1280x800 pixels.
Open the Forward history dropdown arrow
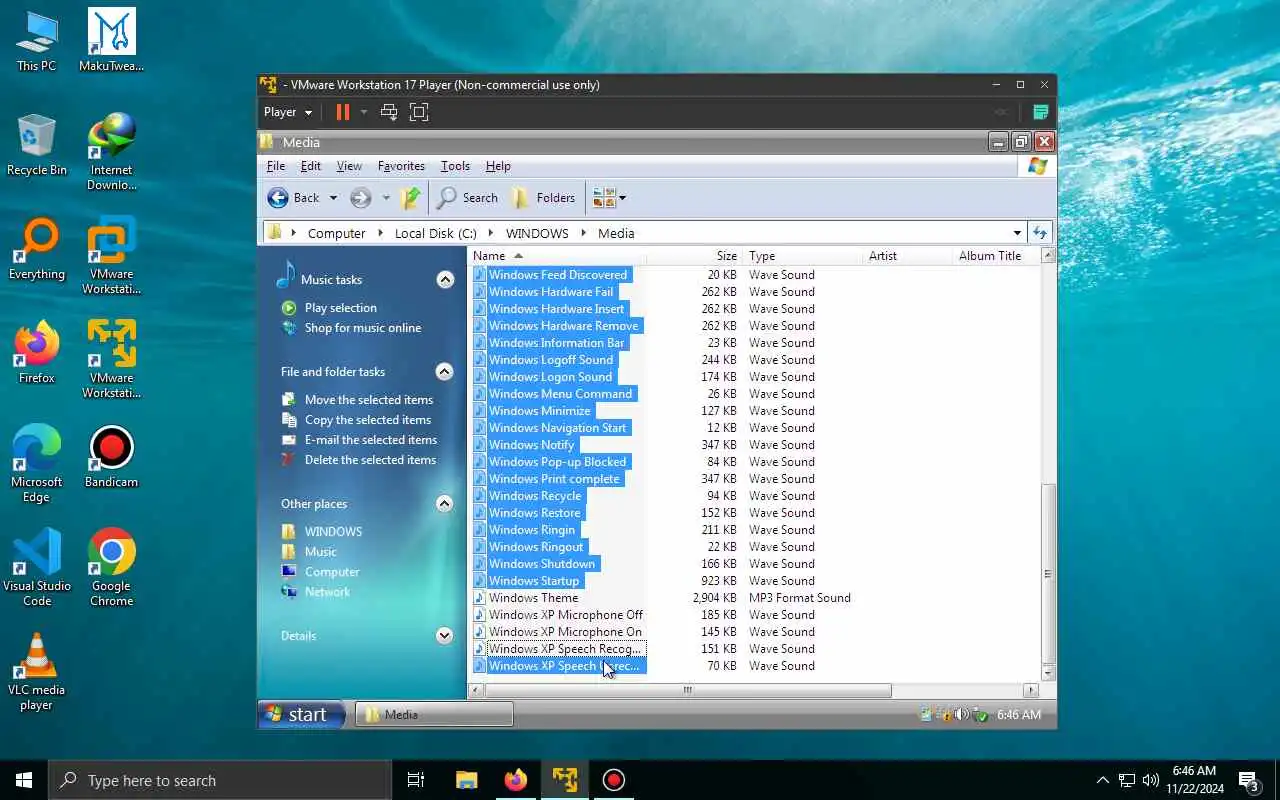386,198
